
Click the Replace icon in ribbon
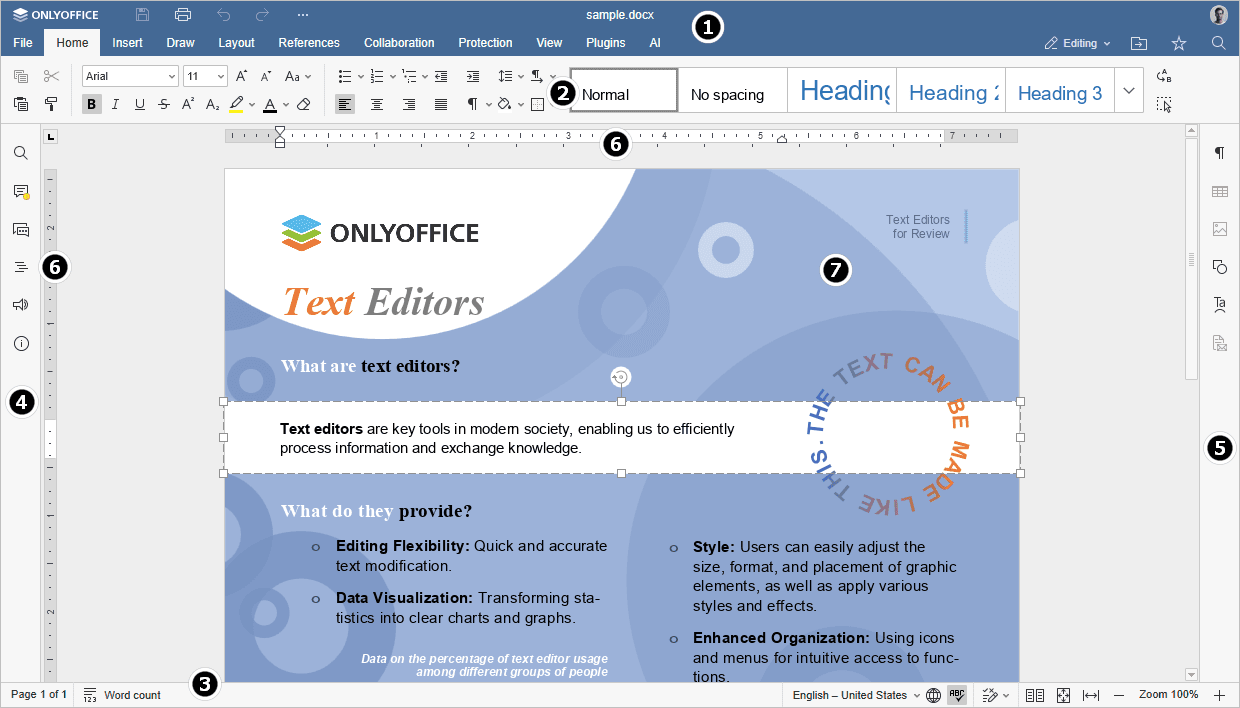pos(1163,76)
